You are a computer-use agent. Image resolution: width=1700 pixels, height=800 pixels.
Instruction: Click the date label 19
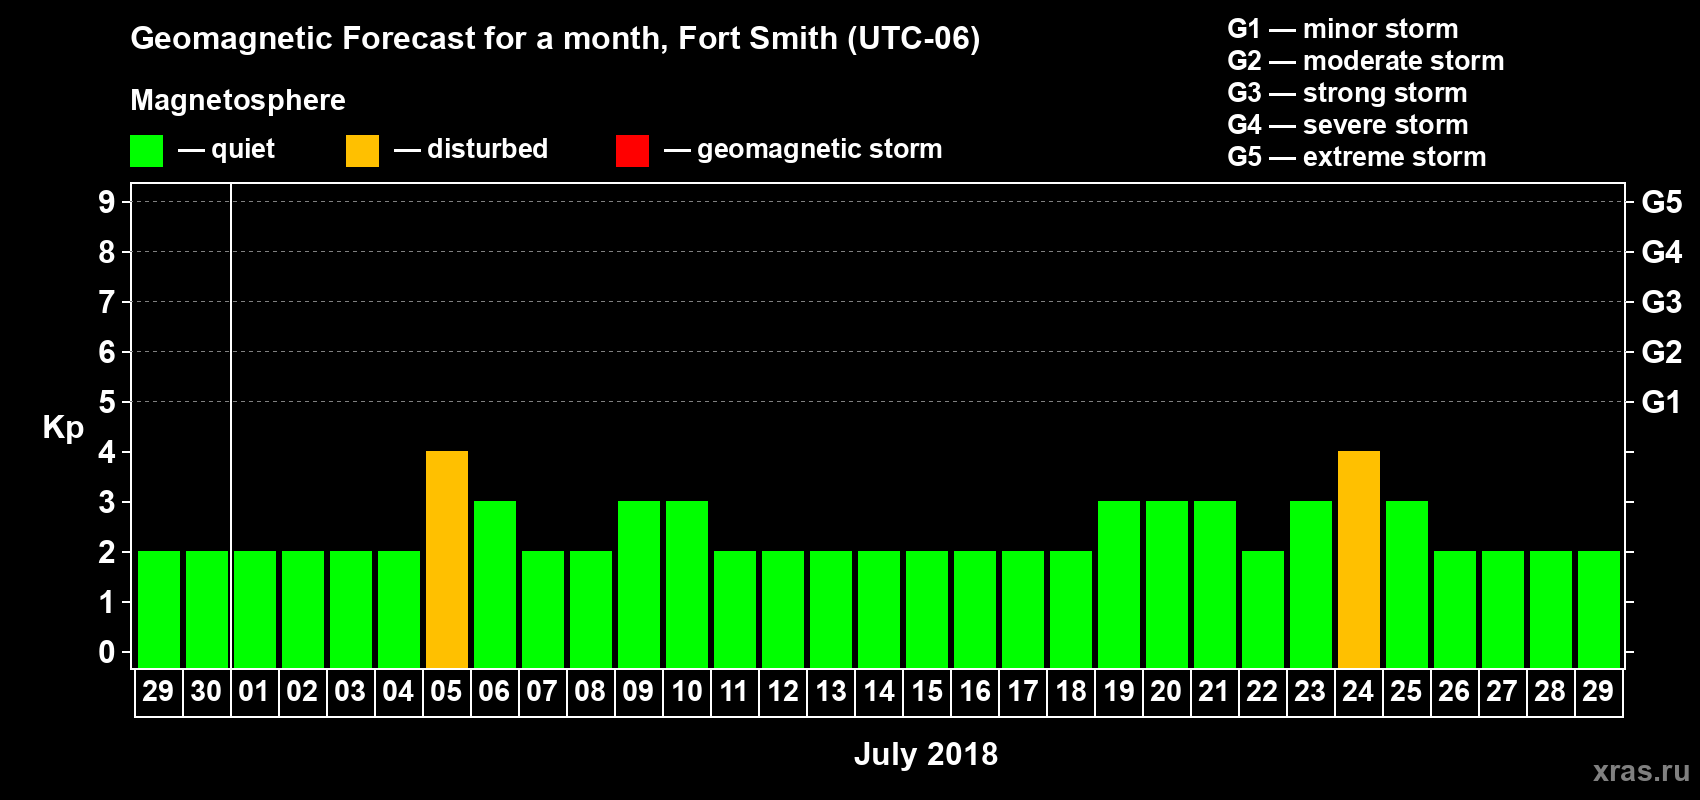coord(1119,691)
